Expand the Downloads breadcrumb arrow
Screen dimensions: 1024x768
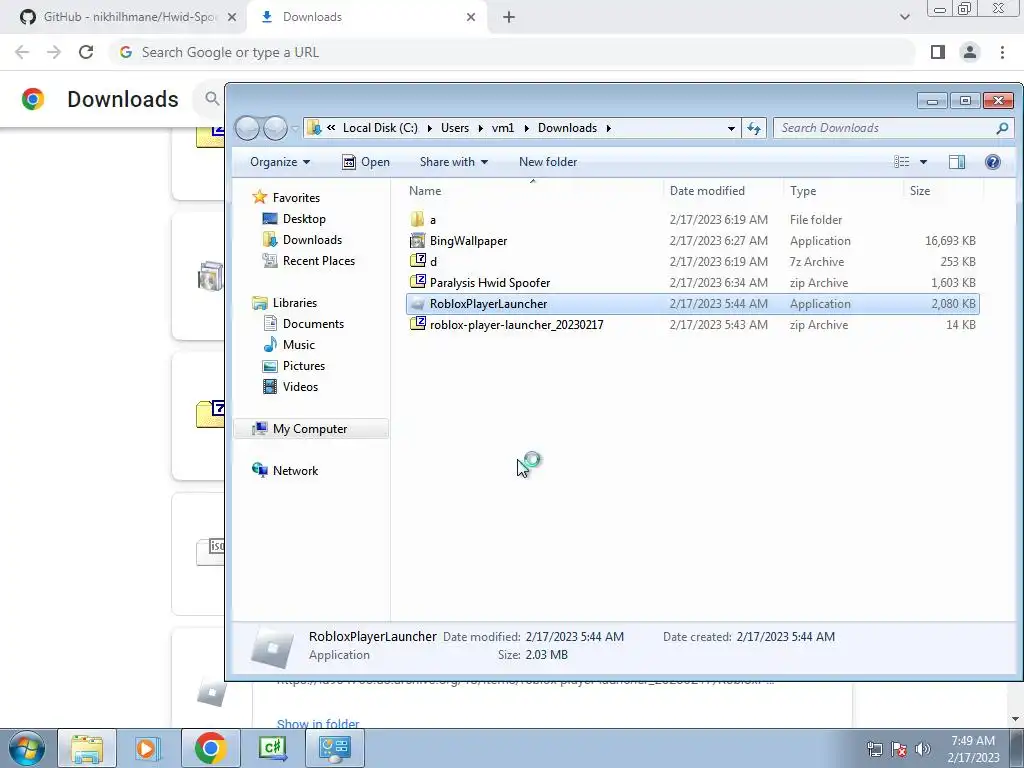[x=609, y=128]
